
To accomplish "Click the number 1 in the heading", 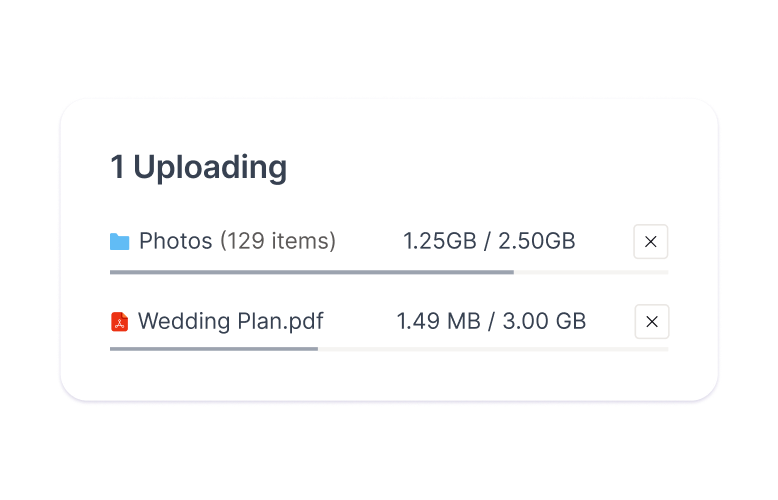I will pyautogui.click(x=117, y=168).
